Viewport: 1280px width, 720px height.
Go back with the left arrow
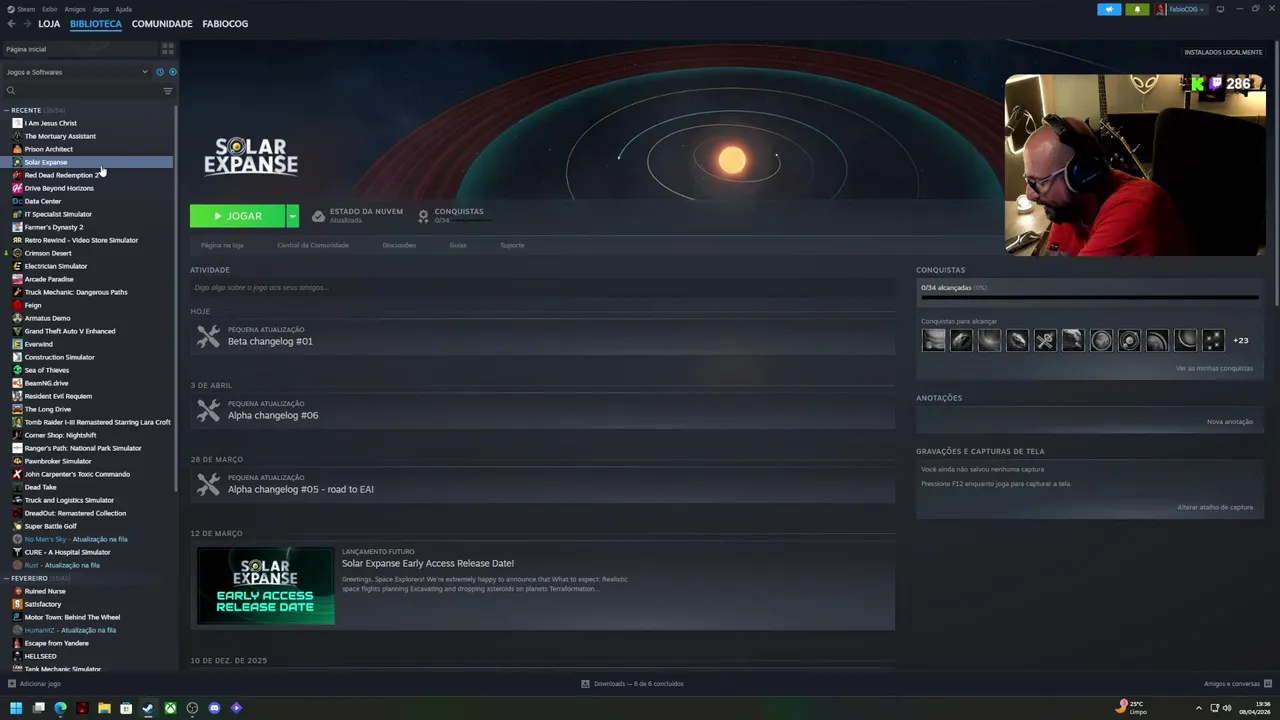pyautogui.click(x=11, y=23)
